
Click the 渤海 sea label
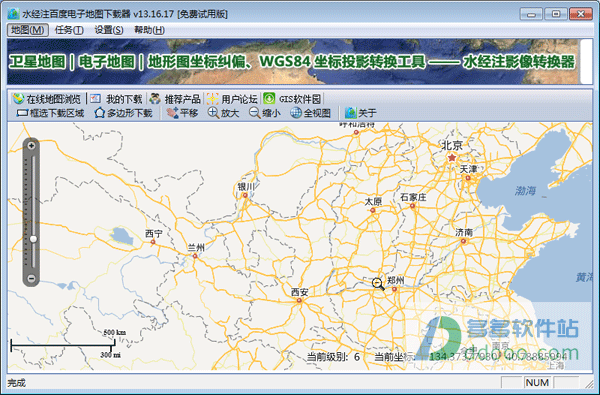[x=525, y=191]
